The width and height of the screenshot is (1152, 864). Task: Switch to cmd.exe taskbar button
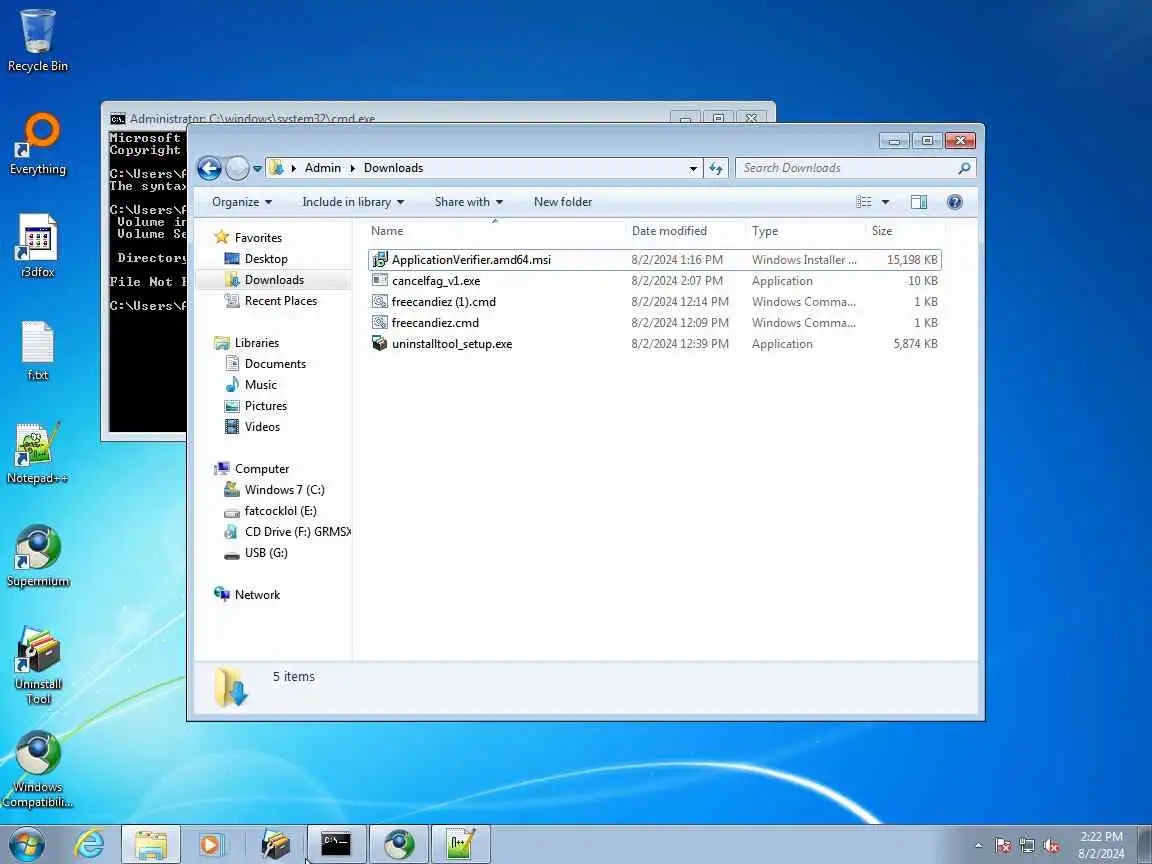tap(336, 844)
